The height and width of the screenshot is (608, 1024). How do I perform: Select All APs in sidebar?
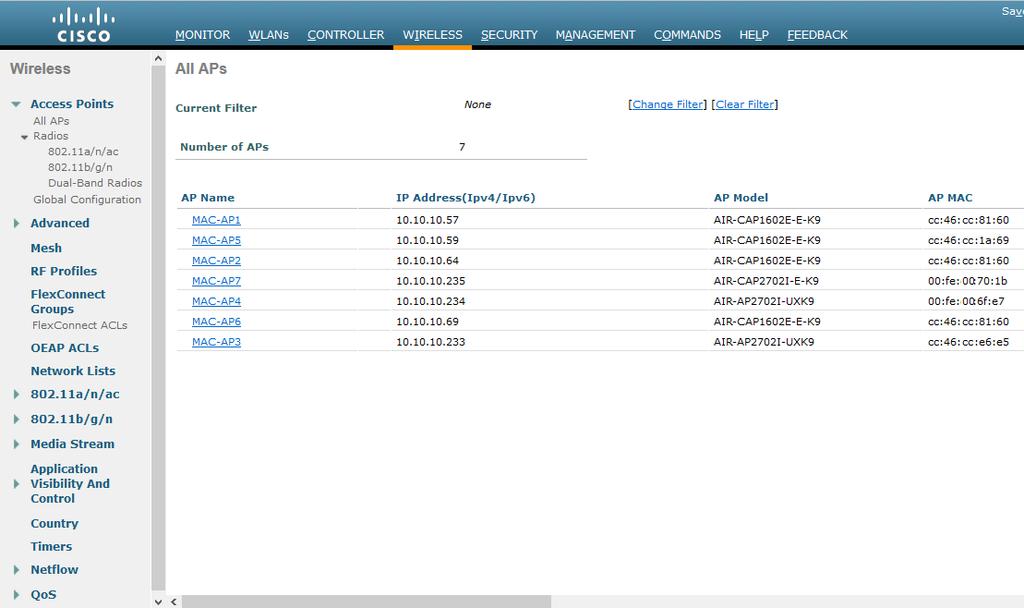(51, 121)
